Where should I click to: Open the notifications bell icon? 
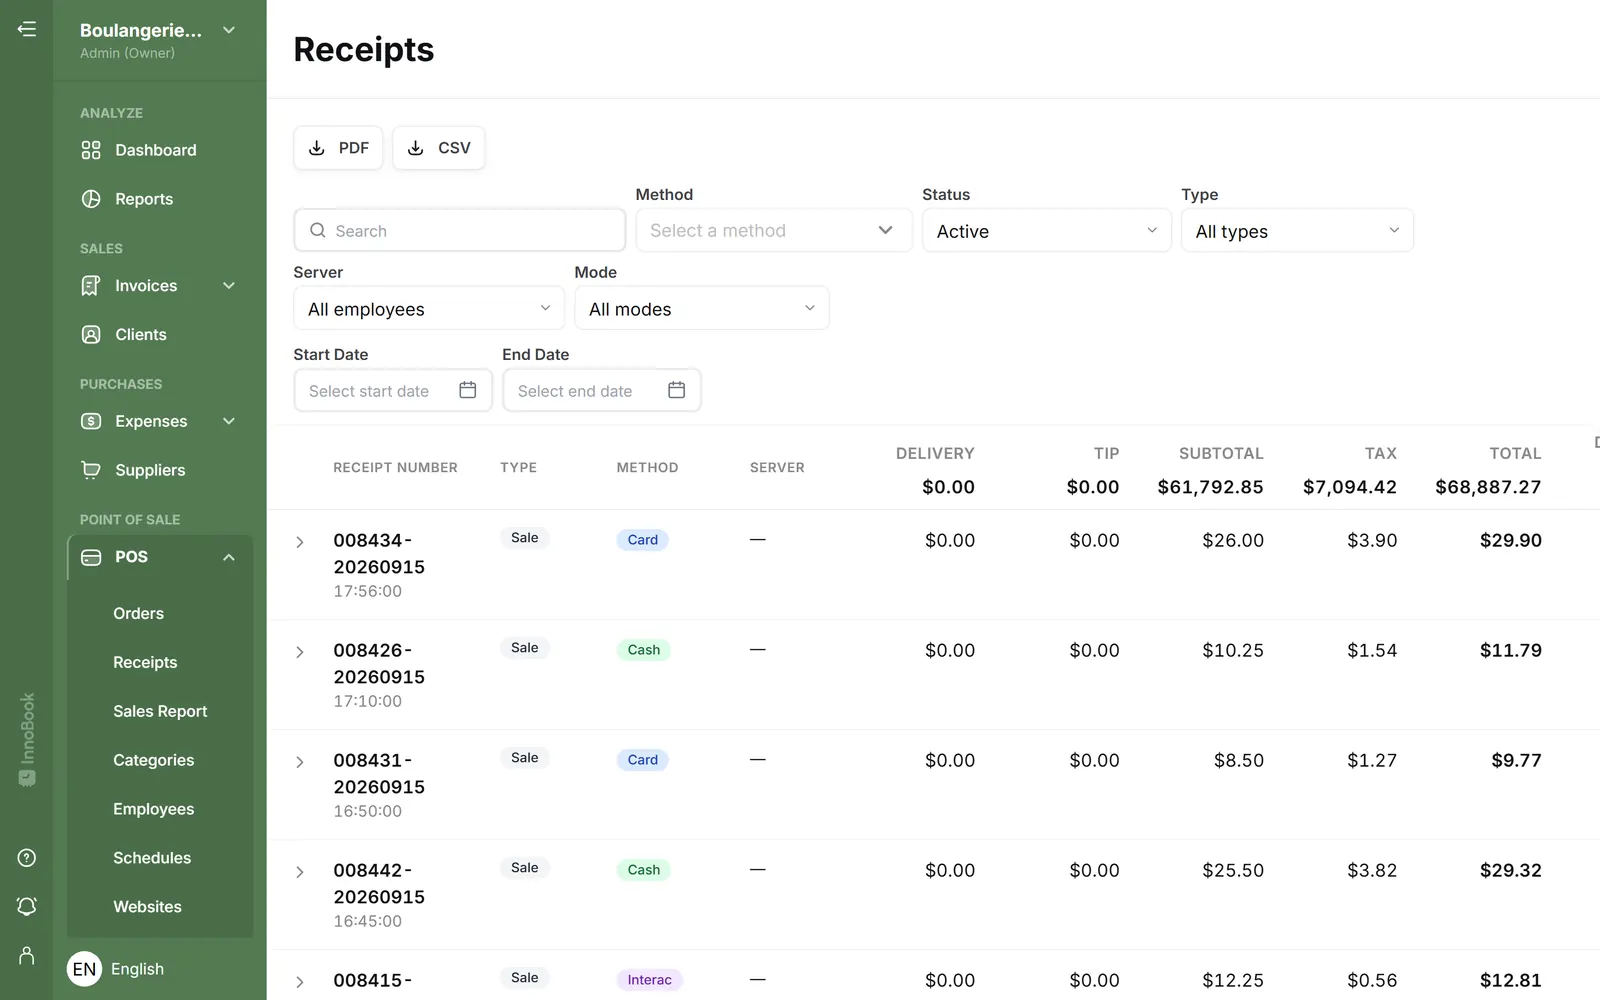click(x=27, y=906)
